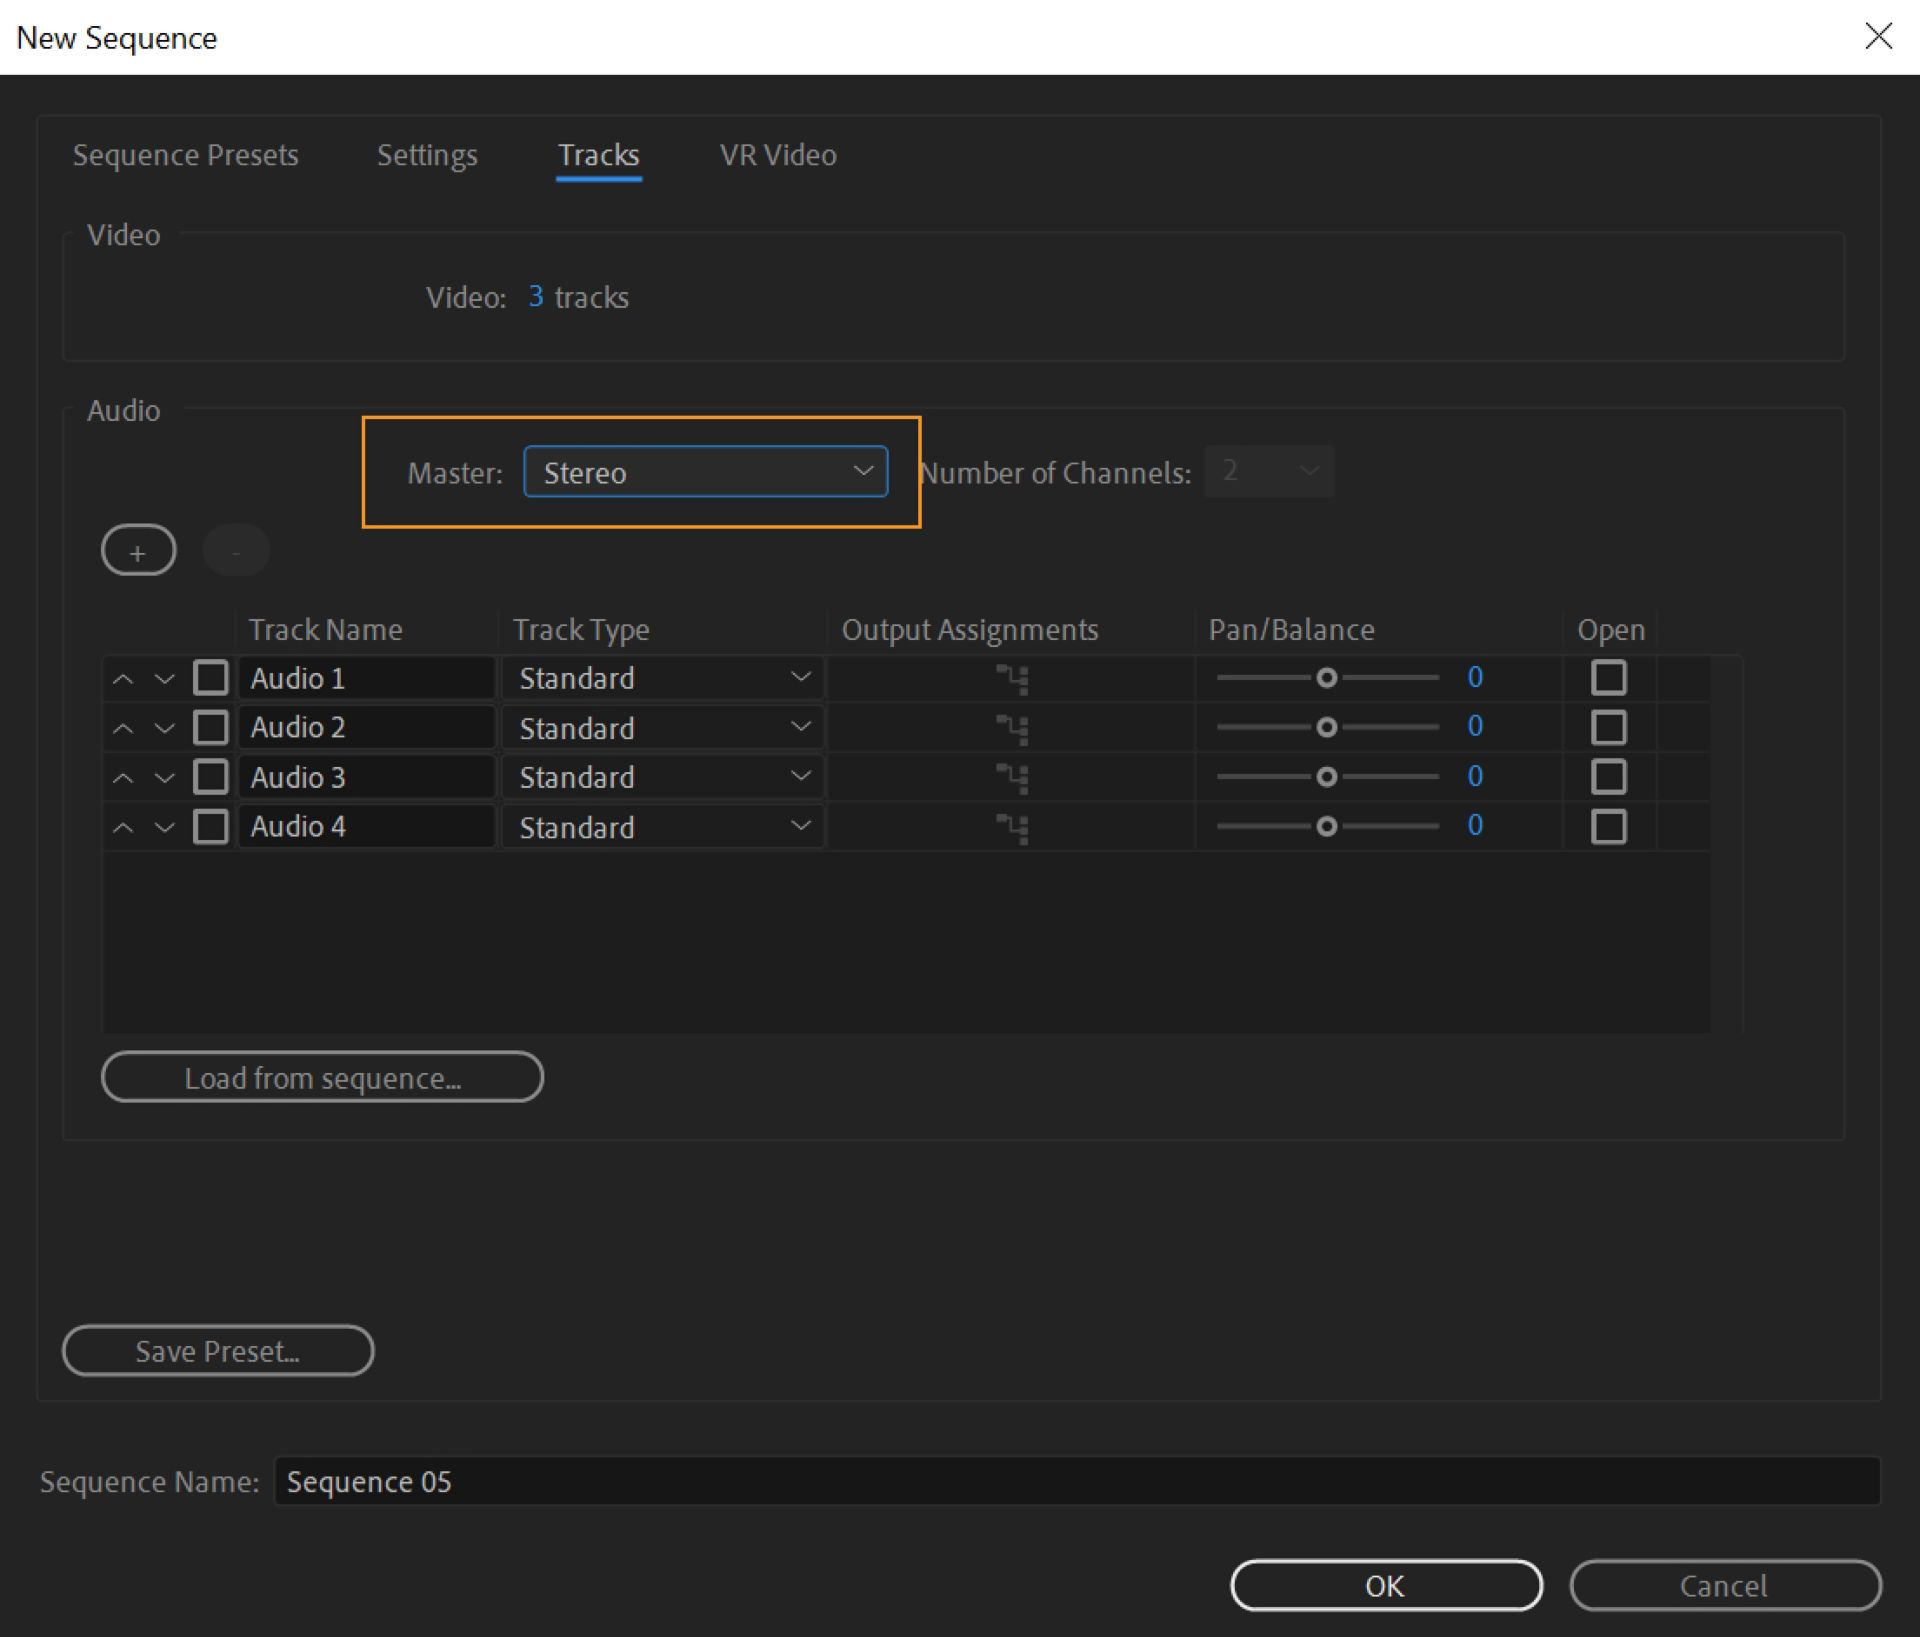The image size is (1920, 1637).
Task: Open the Master Stereo dropdown
Action: click(705, 471)
